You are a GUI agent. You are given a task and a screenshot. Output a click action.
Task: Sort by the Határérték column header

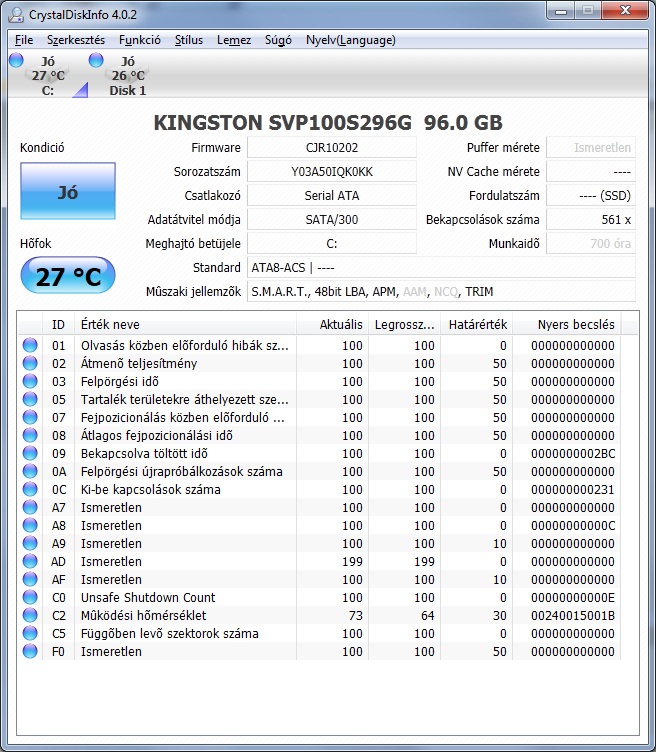coord(477,324)
